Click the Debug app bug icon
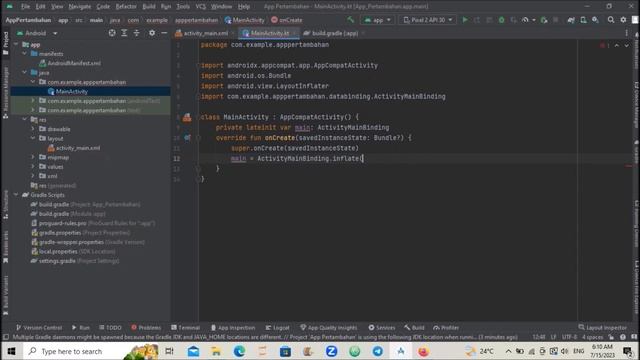The image size is (640, 360). 501,20
